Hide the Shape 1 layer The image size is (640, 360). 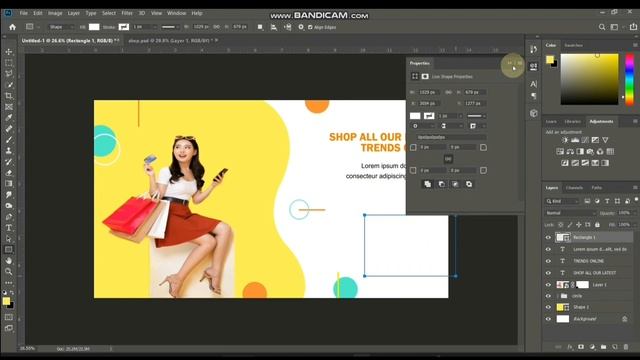[548, 307]
